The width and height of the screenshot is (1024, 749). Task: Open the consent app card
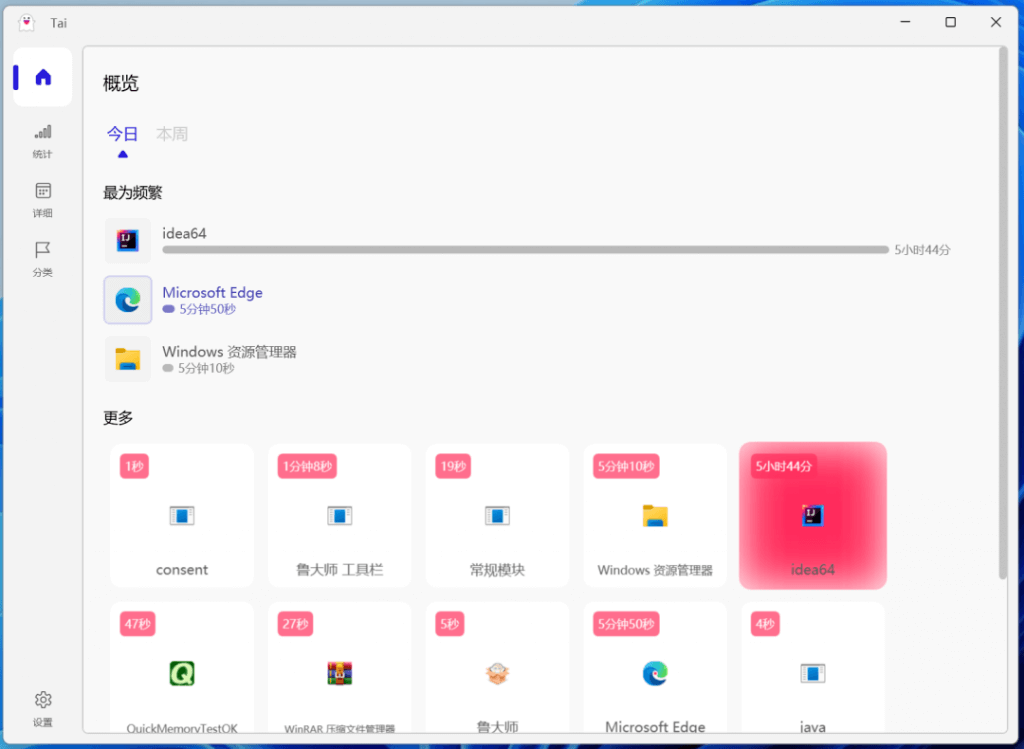tap(182, 516)
